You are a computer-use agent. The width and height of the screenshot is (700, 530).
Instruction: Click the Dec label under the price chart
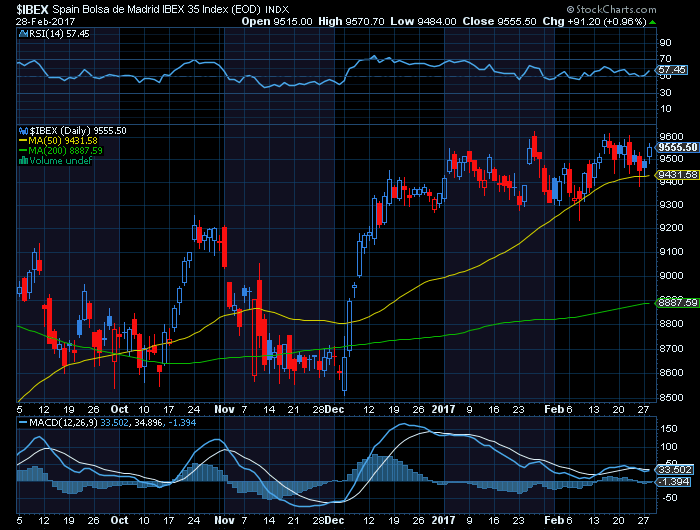[x=335, y=409]
